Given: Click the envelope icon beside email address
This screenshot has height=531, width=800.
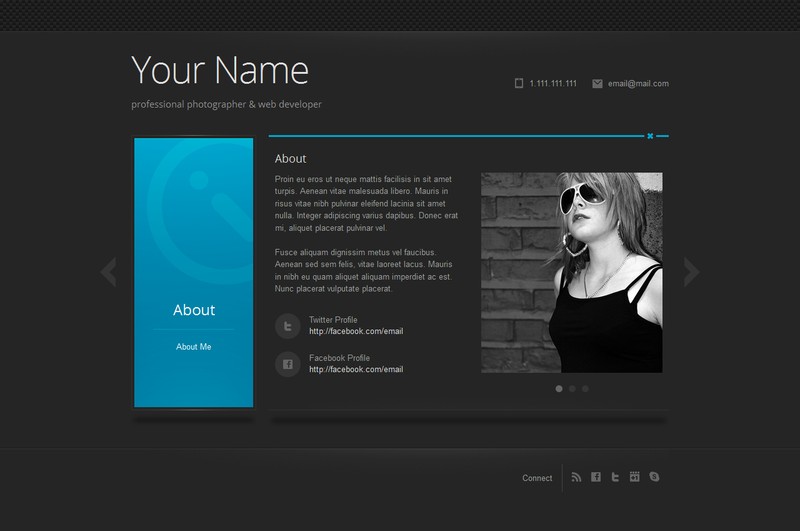Looking at the screenshot, I should pyautogui.click(x=597, y=84).
